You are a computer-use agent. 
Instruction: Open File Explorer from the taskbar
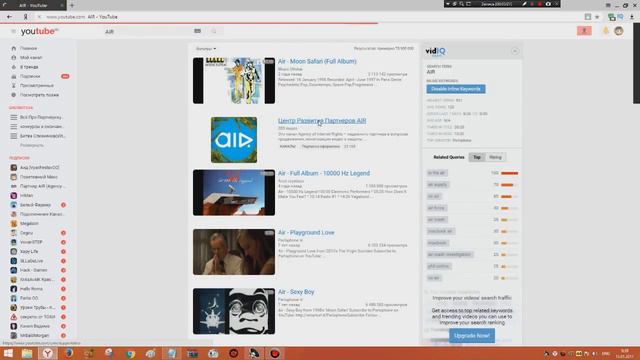pos(27,353)
